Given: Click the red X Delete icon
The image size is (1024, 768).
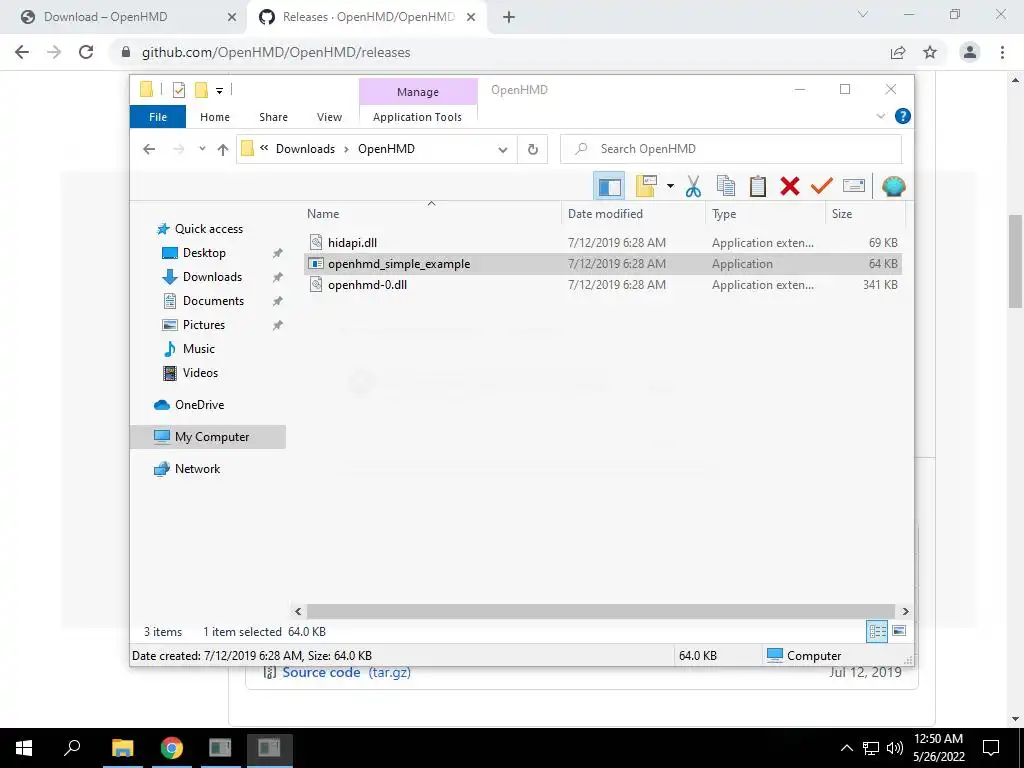Looking at the screenshot, I should click(790, 187).
